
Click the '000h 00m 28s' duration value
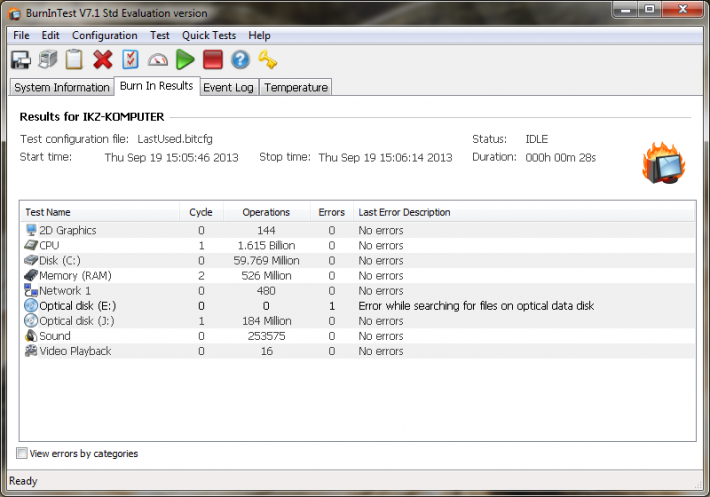coord(561,158)
